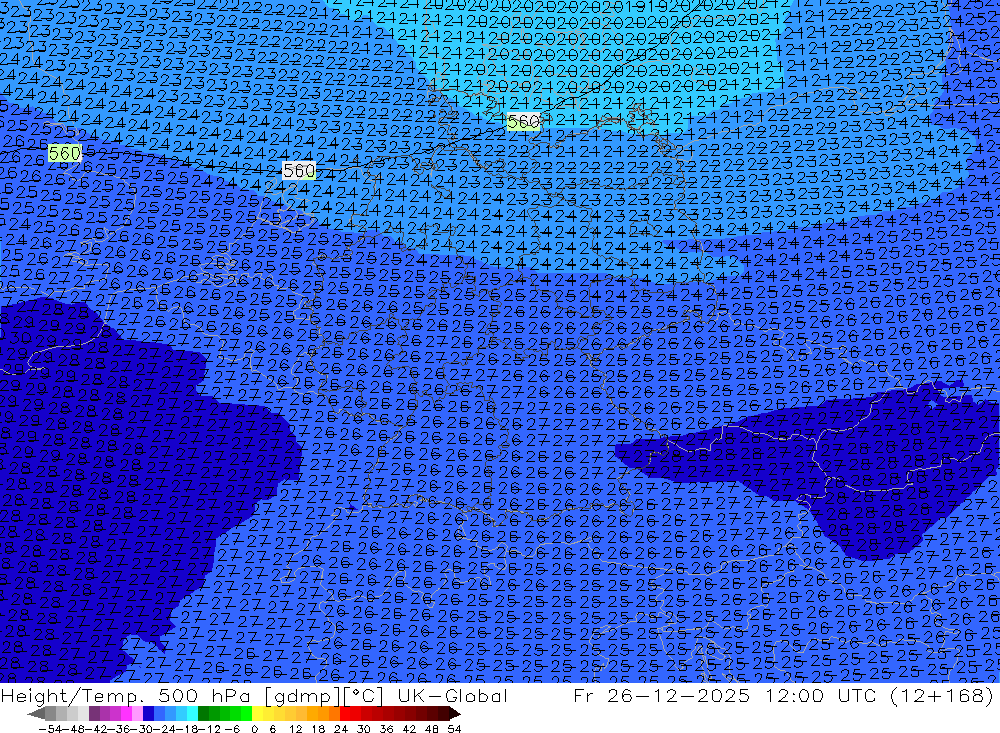Image resolution: width=1000 pixels, height=733 pixels.
Task: Click the '24' label on the color scale
Action: 341,729
